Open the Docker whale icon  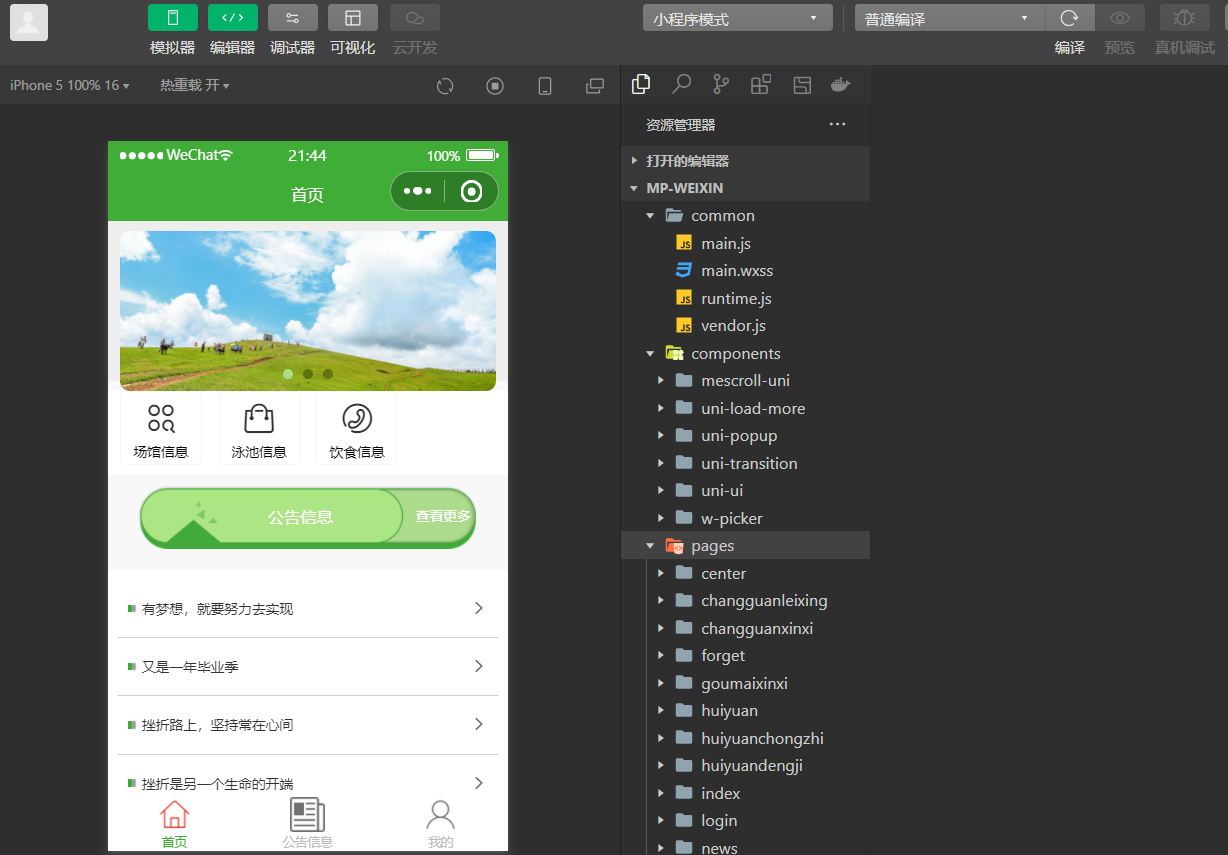point(841,85)
